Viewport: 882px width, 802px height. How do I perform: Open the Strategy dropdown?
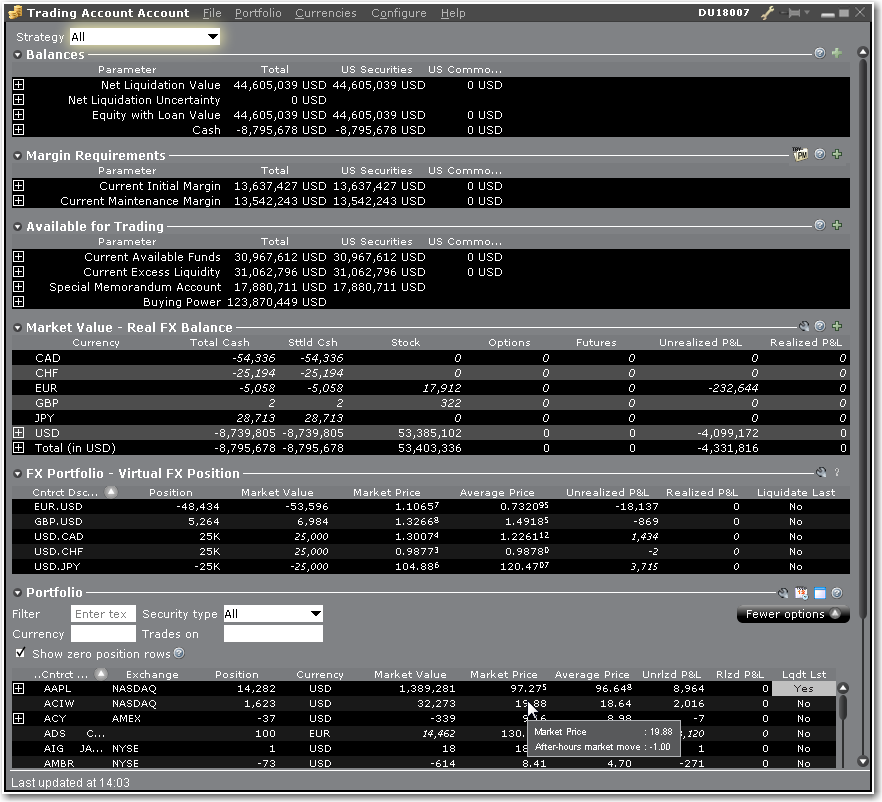point(145,37)
